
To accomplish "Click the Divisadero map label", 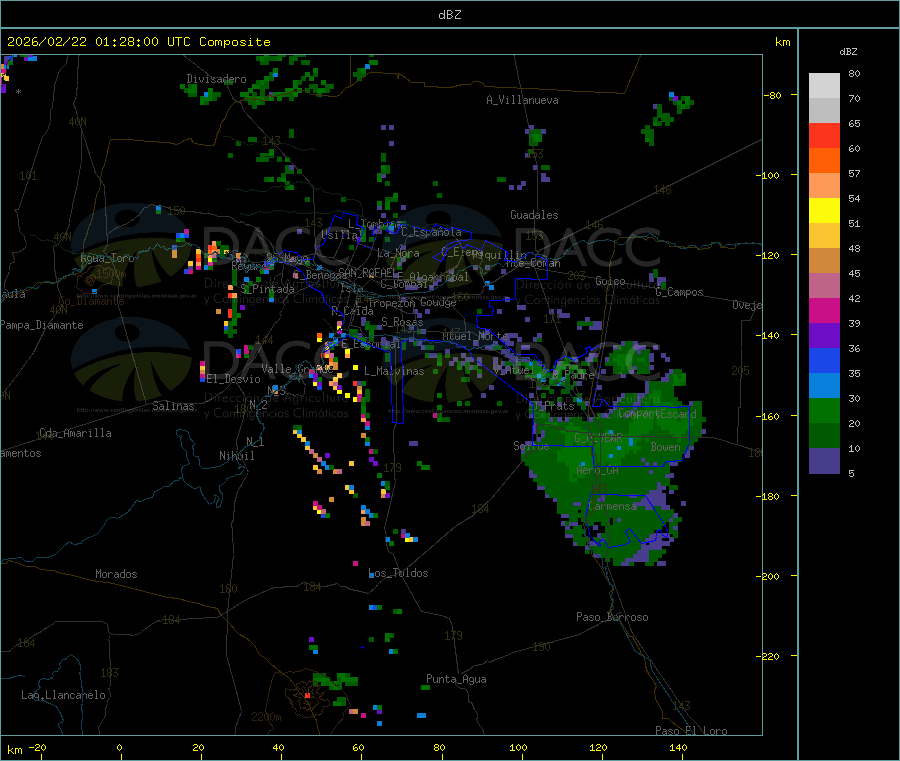I will (x=216, y=79).
